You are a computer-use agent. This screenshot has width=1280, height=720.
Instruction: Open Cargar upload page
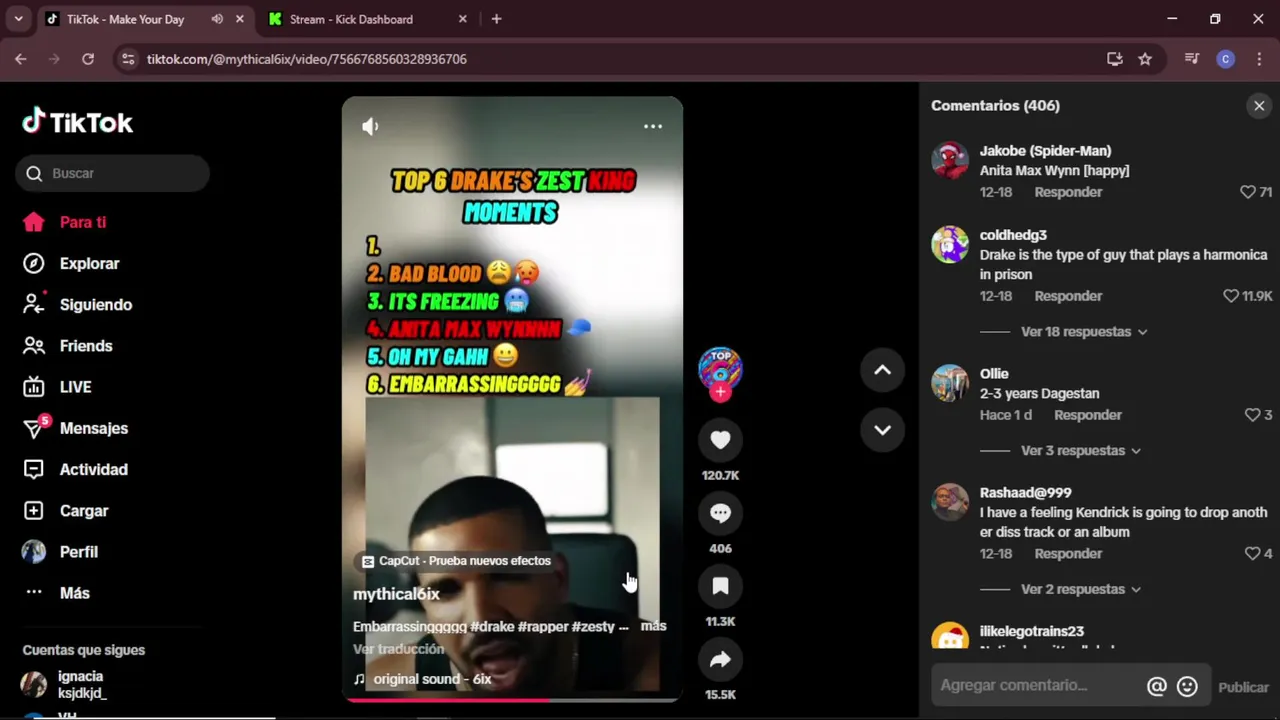tap(65, 510)
